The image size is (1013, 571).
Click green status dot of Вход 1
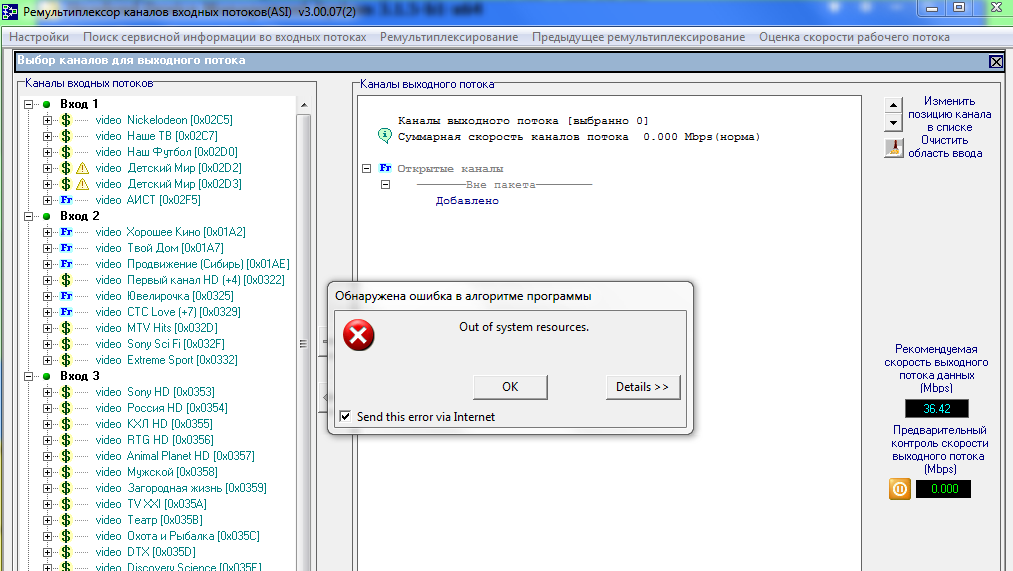pos(47,104)
